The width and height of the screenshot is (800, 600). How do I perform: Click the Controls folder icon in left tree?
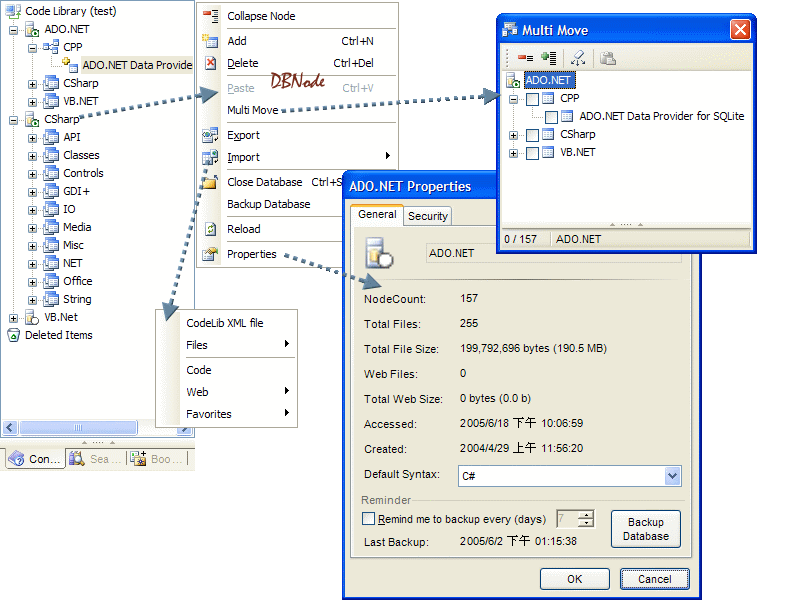click(x=51, y=173)
